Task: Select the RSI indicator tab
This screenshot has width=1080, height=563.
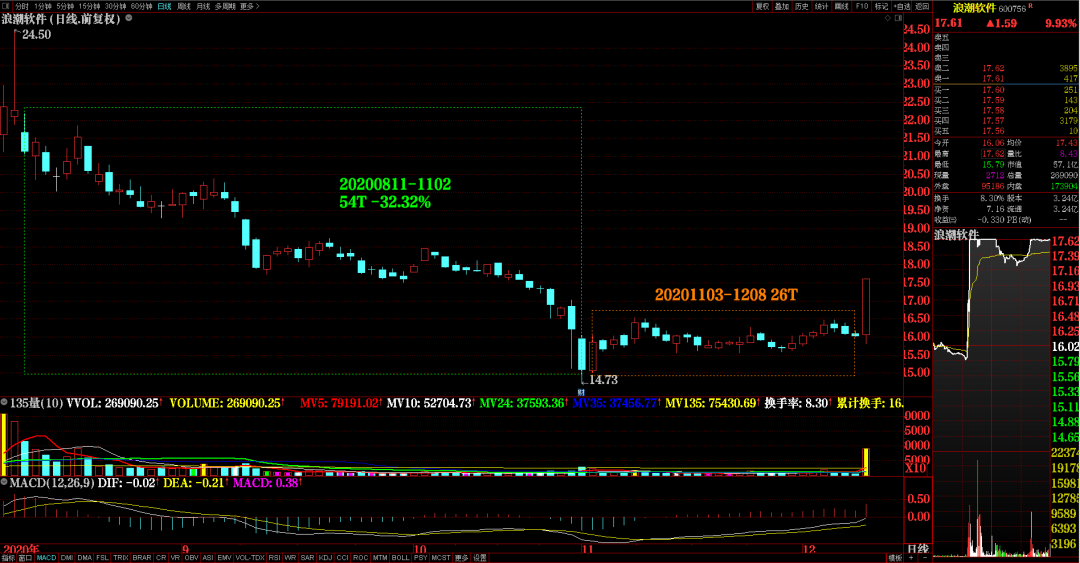Action: (x=274, y=557)
